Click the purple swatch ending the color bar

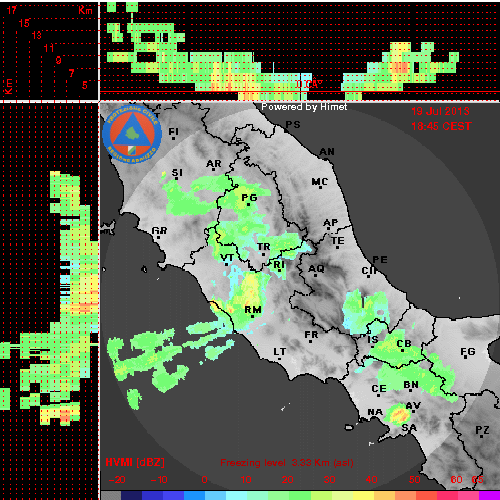[489, 496]
